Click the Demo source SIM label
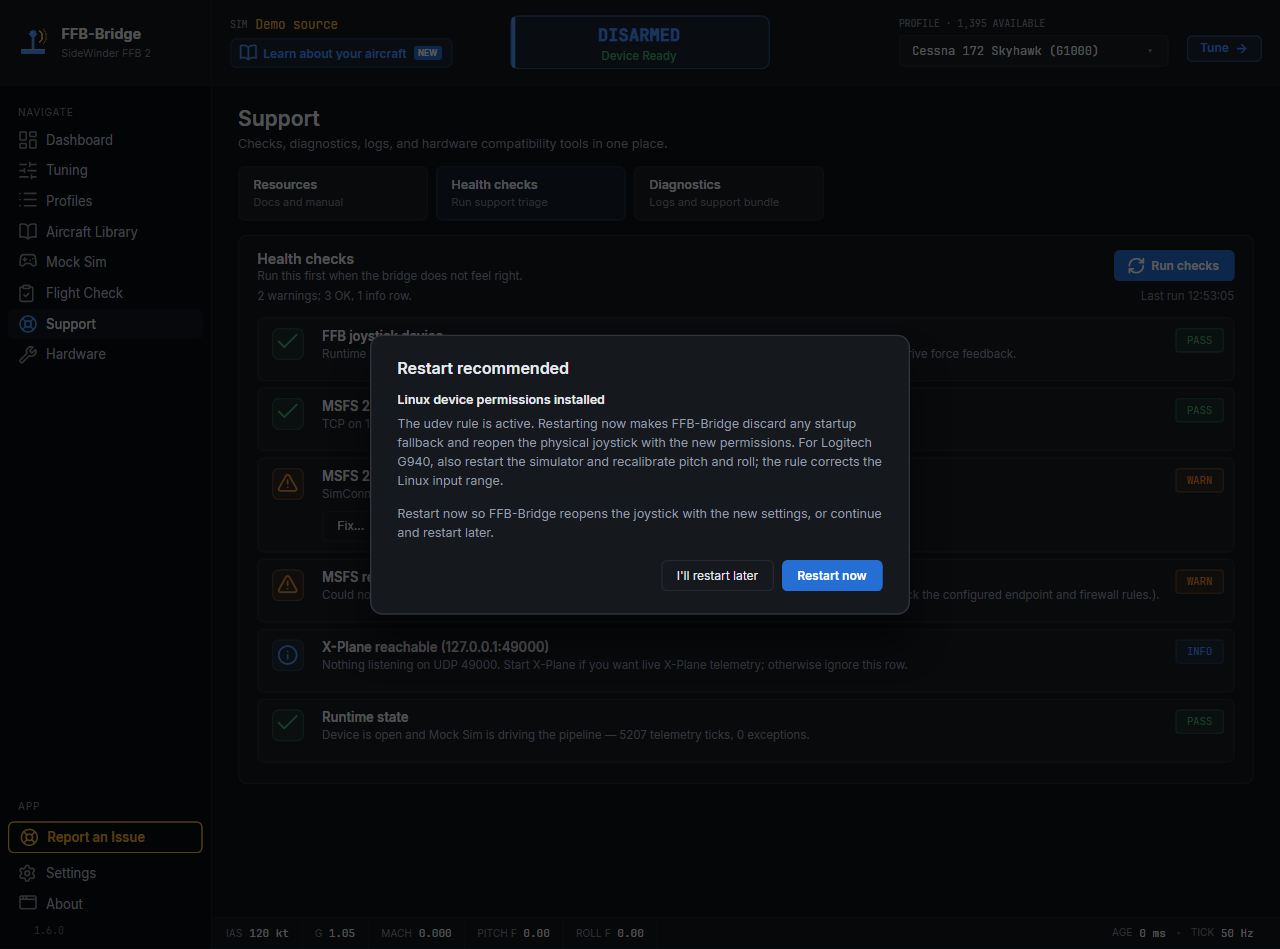This screenshot has width=1280, height=949. pyautogui.click(x=297, y=24)
